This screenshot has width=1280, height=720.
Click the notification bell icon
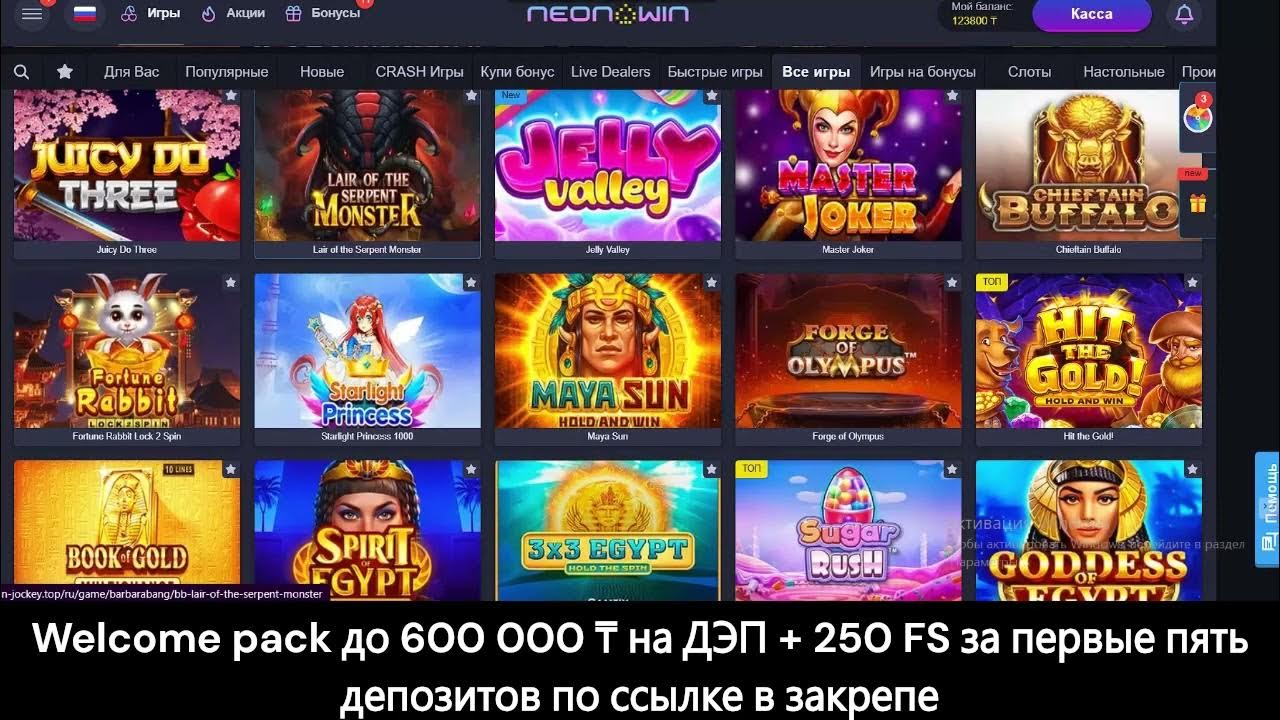[1184, 14]
